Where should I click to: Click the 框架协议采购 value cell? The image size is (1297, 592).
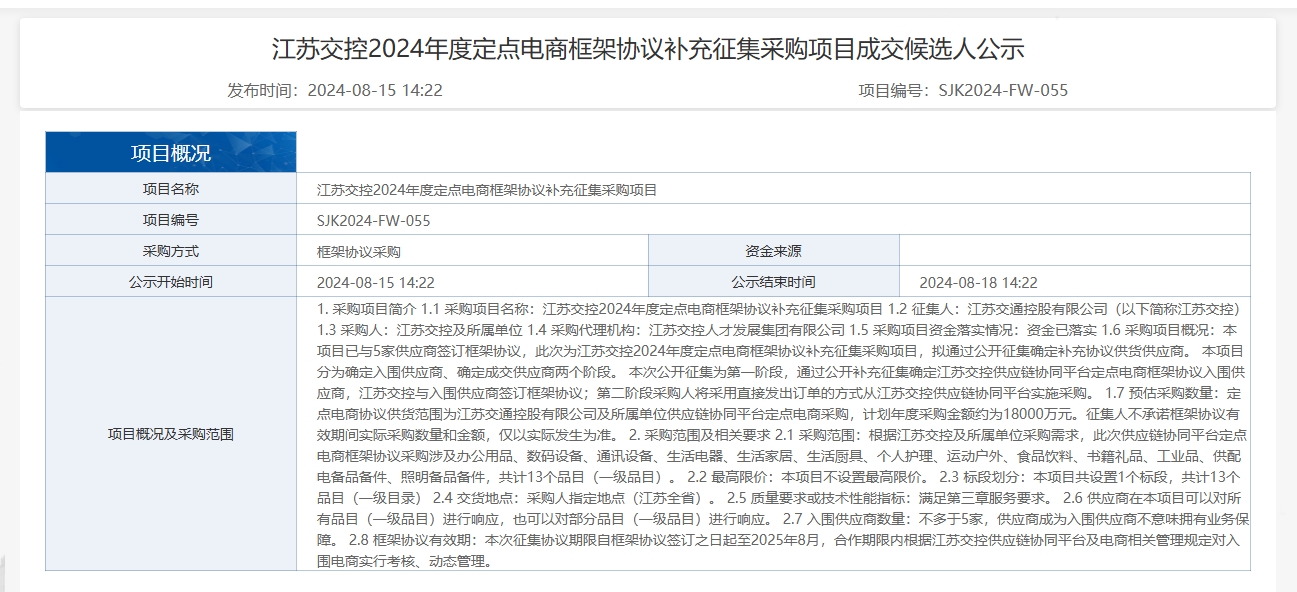[x=358, y=252]
